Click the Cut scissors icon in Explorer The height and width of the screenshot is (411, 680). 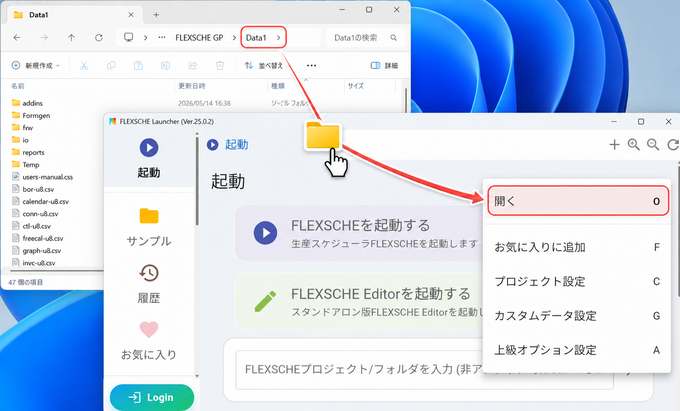(84, 65)
